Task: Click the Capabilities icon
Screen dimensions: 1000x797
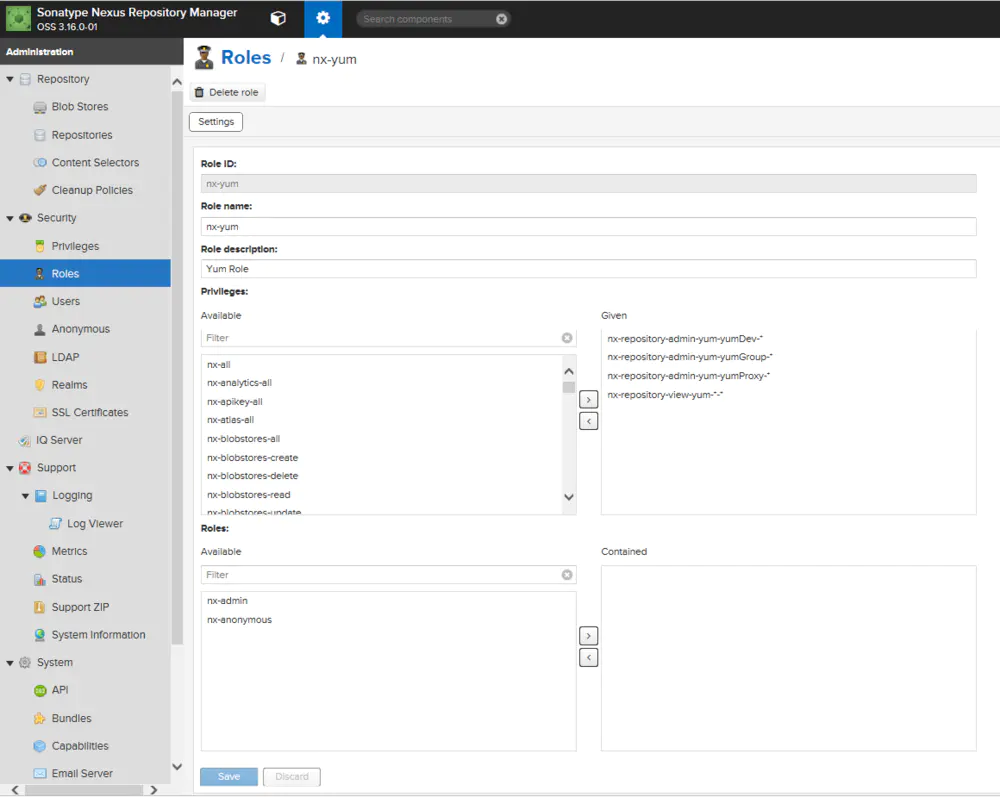Action: [x=40, y=746]
